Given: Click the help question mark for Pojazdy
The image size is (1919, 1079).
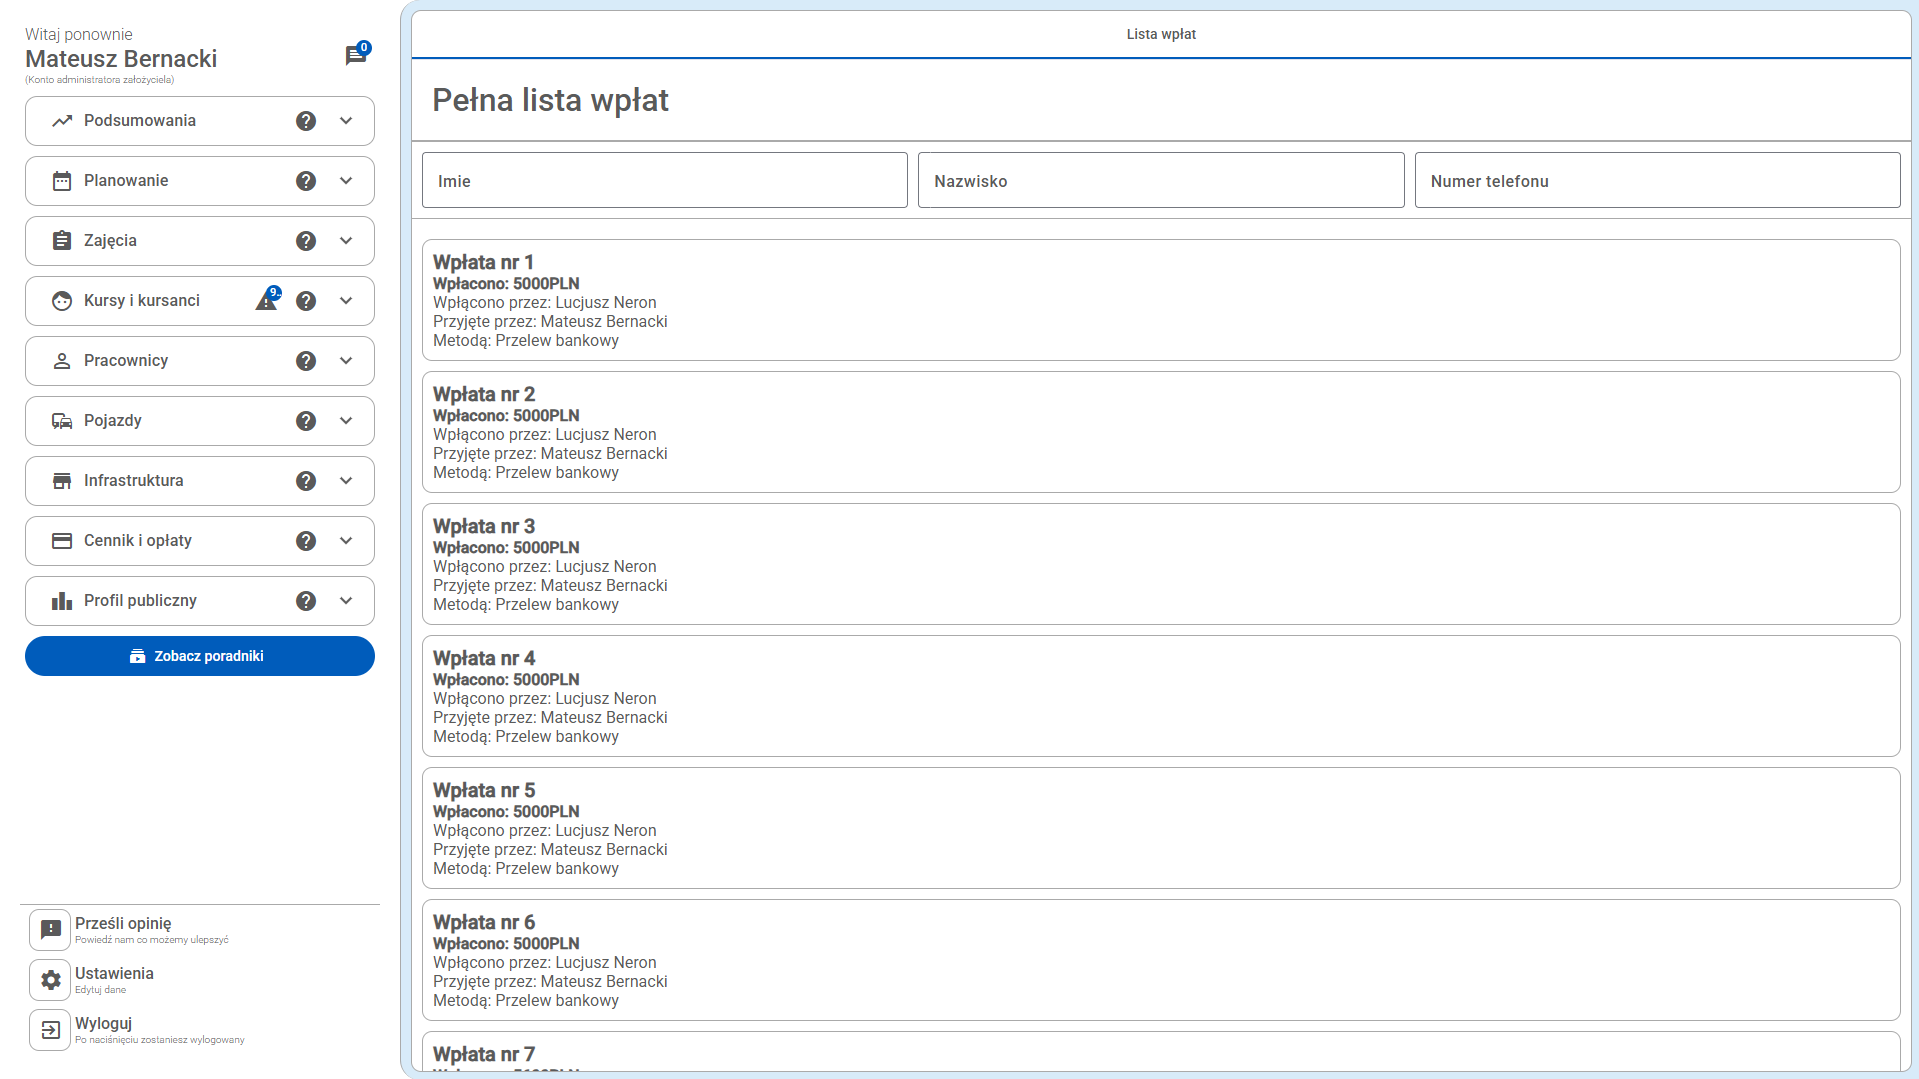Looking at the screenshot, I should pos(306,421).
